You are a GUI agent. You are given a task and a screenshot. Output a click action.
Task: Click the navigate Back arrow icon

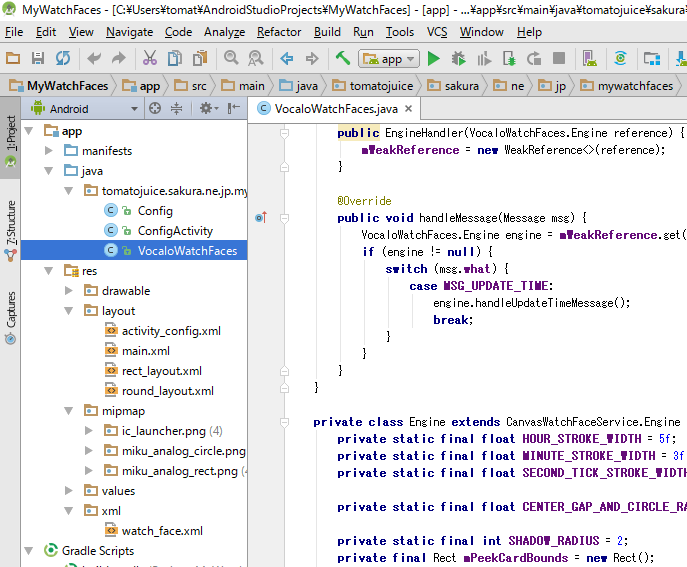pos(286,59)
